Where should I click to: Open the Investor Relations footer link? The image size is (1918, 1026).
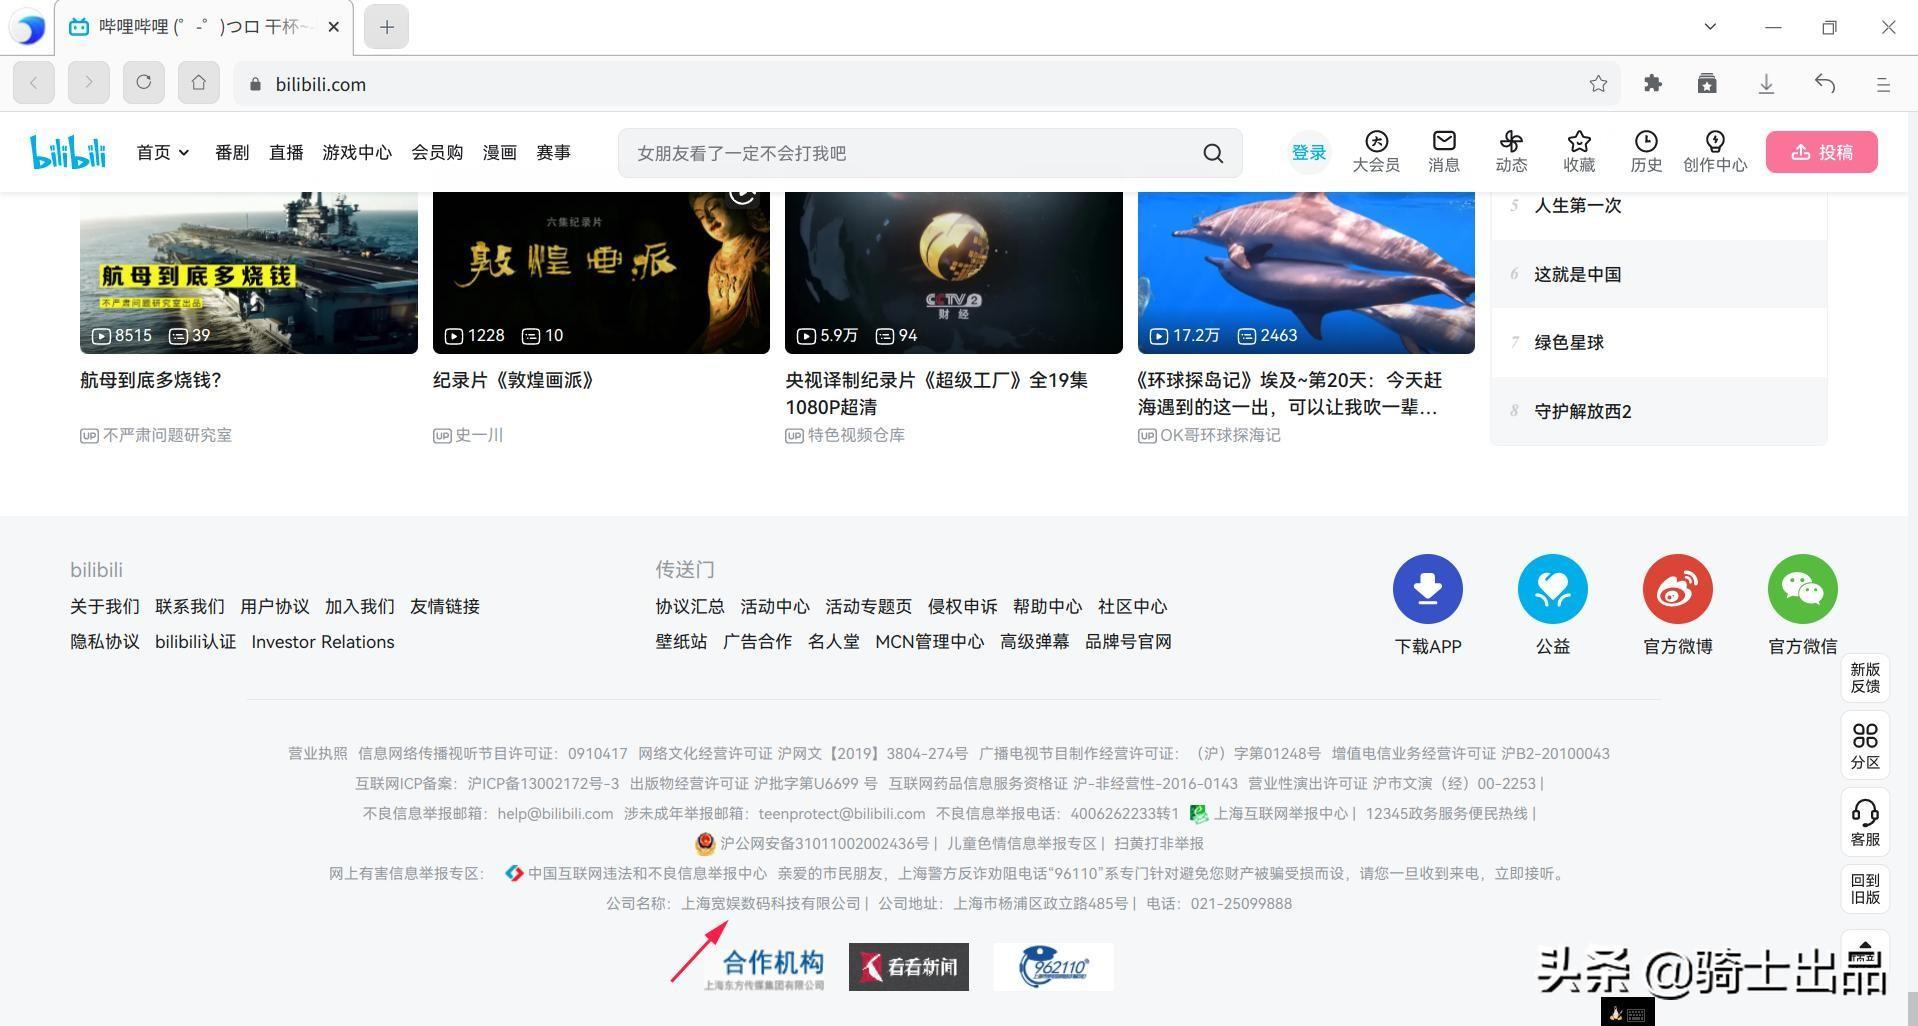322,642
